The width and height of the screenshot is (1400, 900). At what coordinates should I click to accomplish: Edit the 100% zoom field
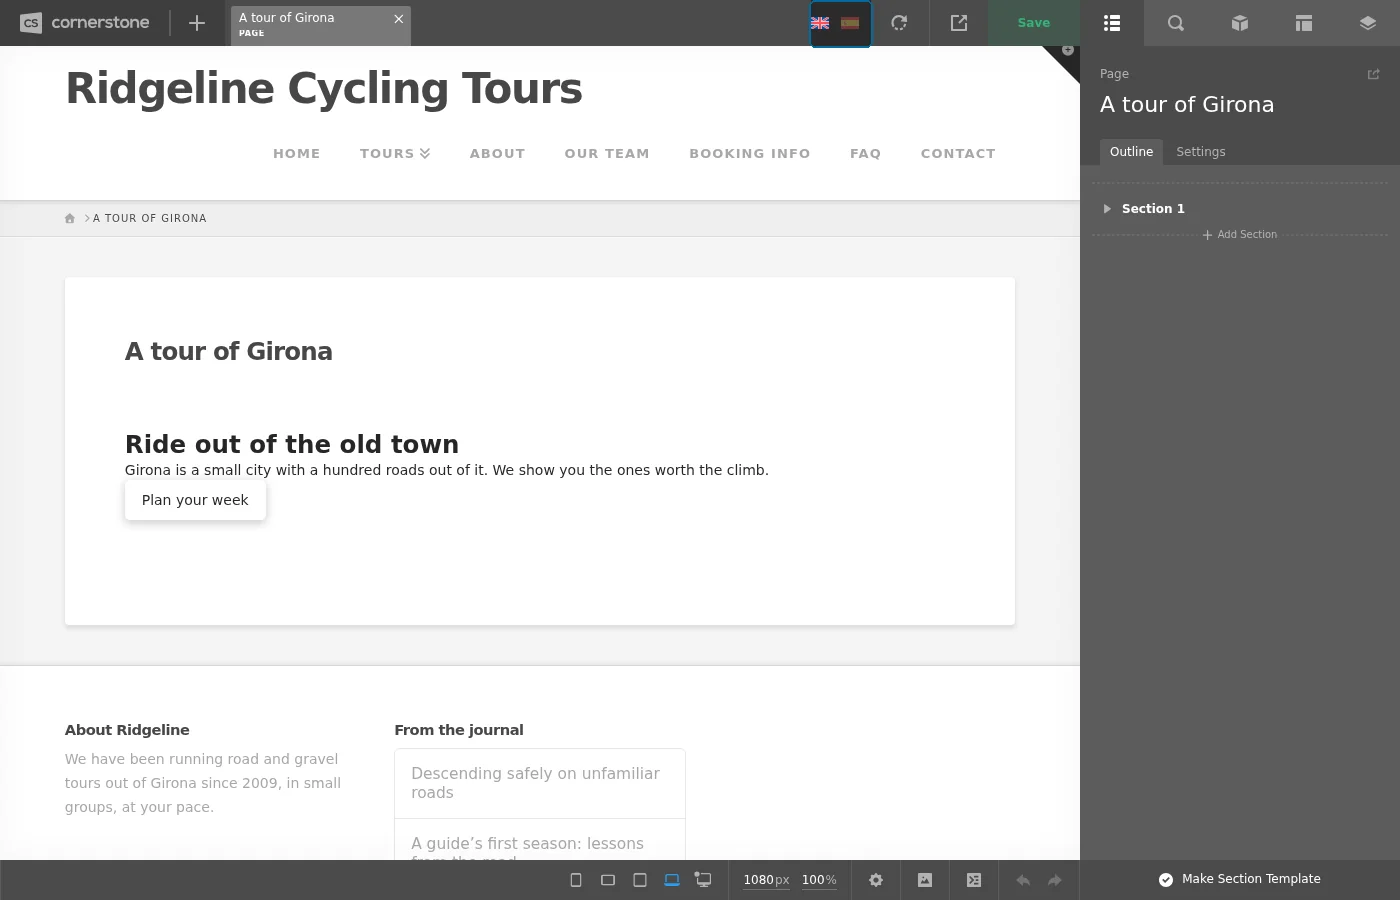tap(819, 880)
